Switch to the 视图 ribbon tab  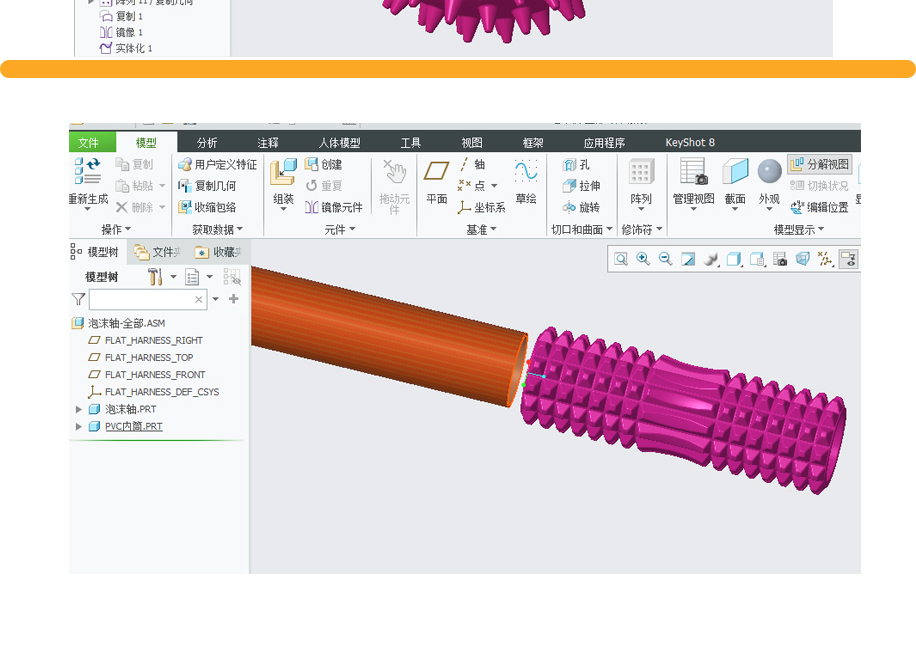point(472,142)
